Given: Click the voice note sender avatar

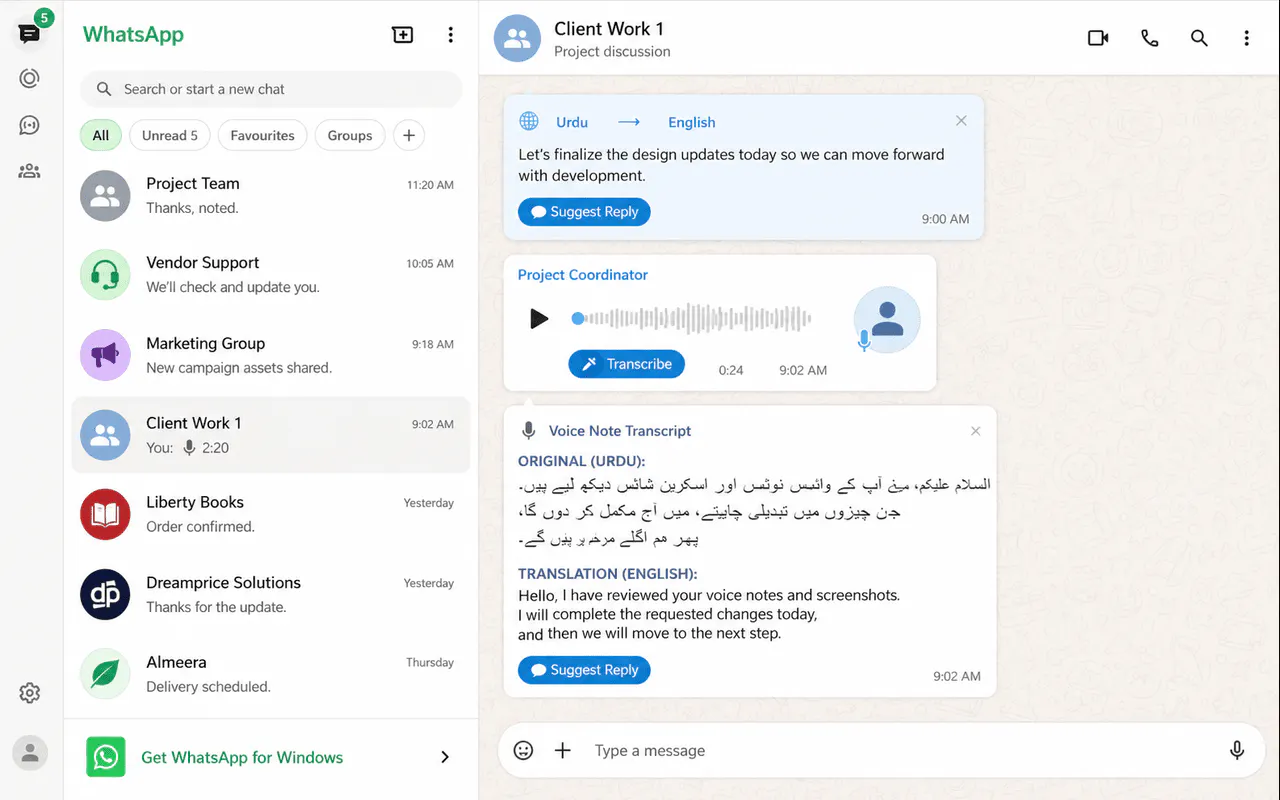Looking at the screenshot, I should 887,320.
